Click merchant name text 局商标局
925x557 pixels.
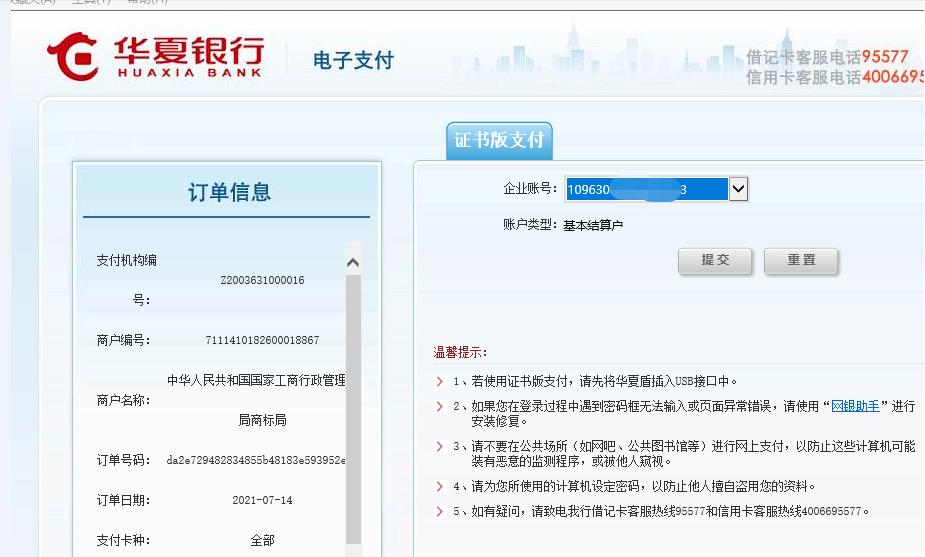tap(263, 420)
